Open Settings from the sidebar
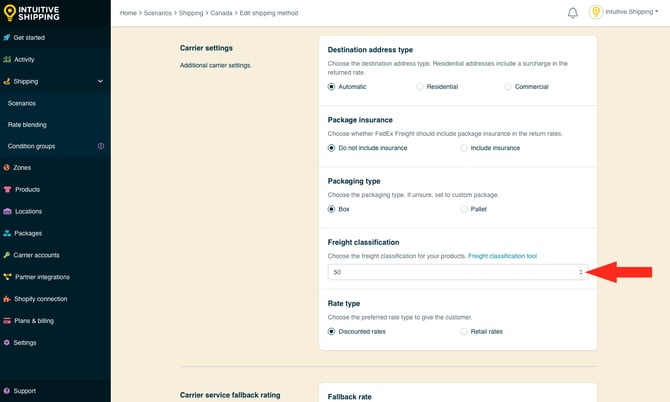Screen dimensions: 670x402 click(x=25, y=343)
